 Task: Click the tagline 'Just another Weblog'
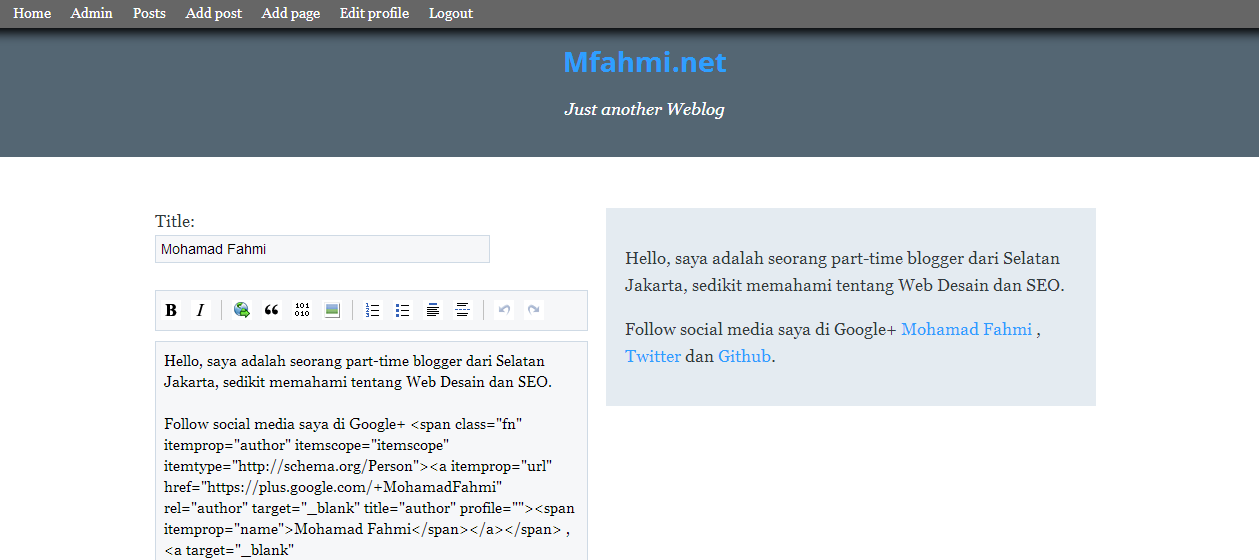pos(644,109)
